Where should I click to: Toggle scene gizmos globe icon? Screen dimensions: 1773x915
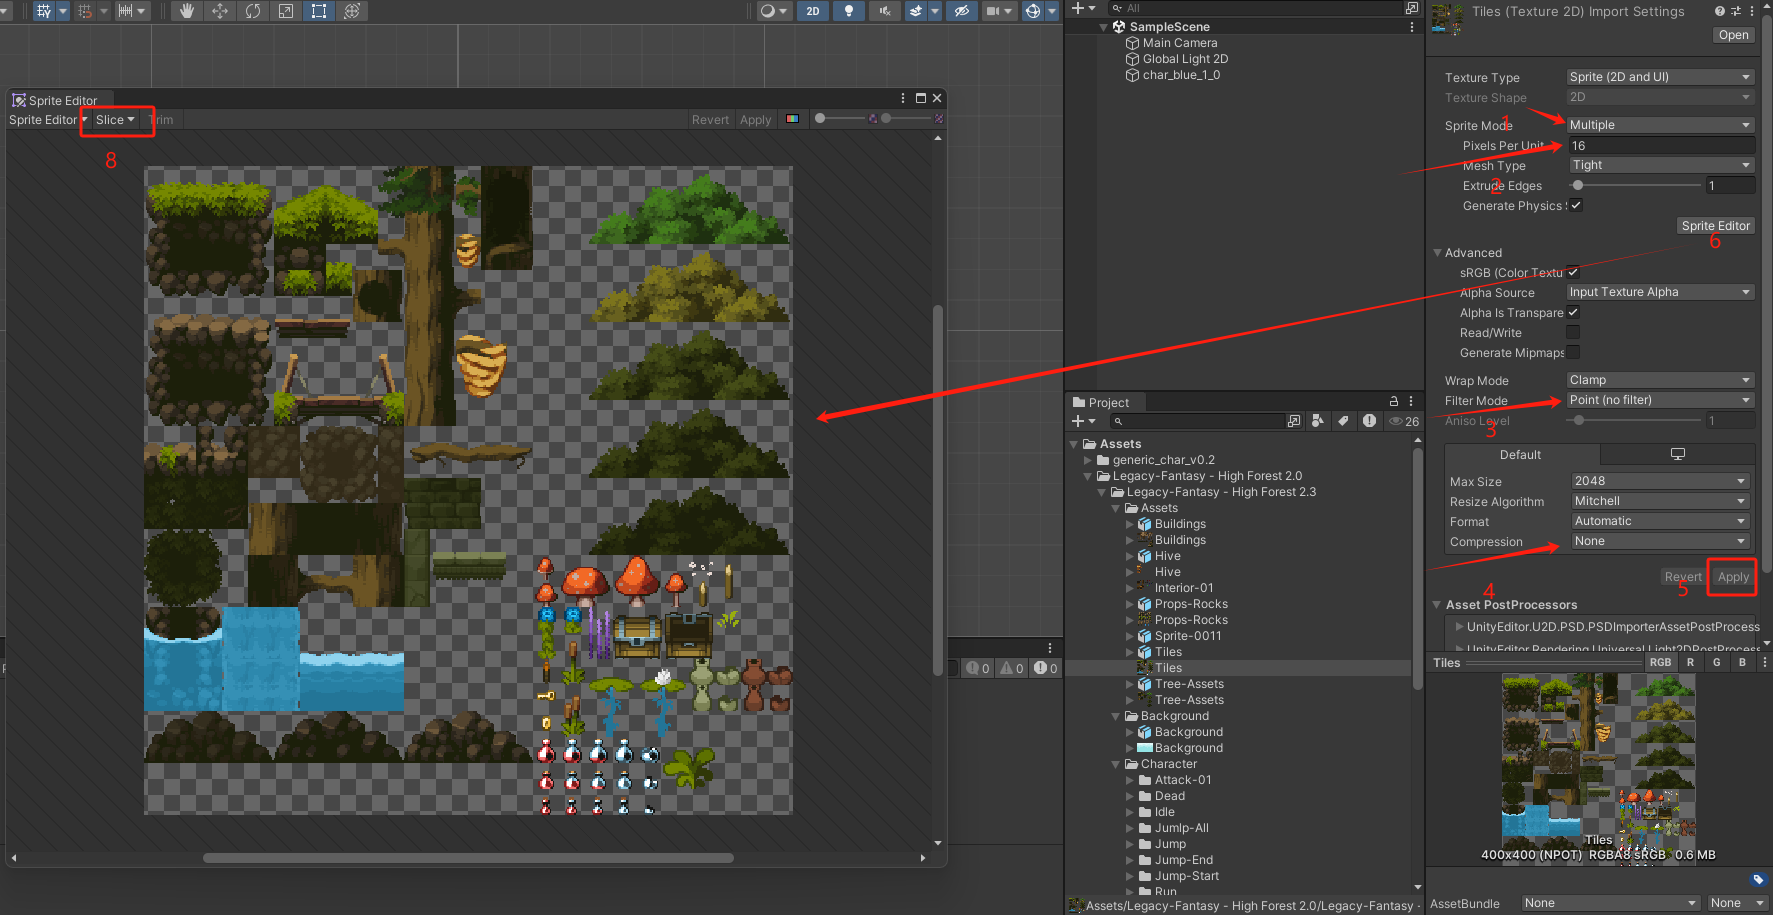[x=1033, y=11]
